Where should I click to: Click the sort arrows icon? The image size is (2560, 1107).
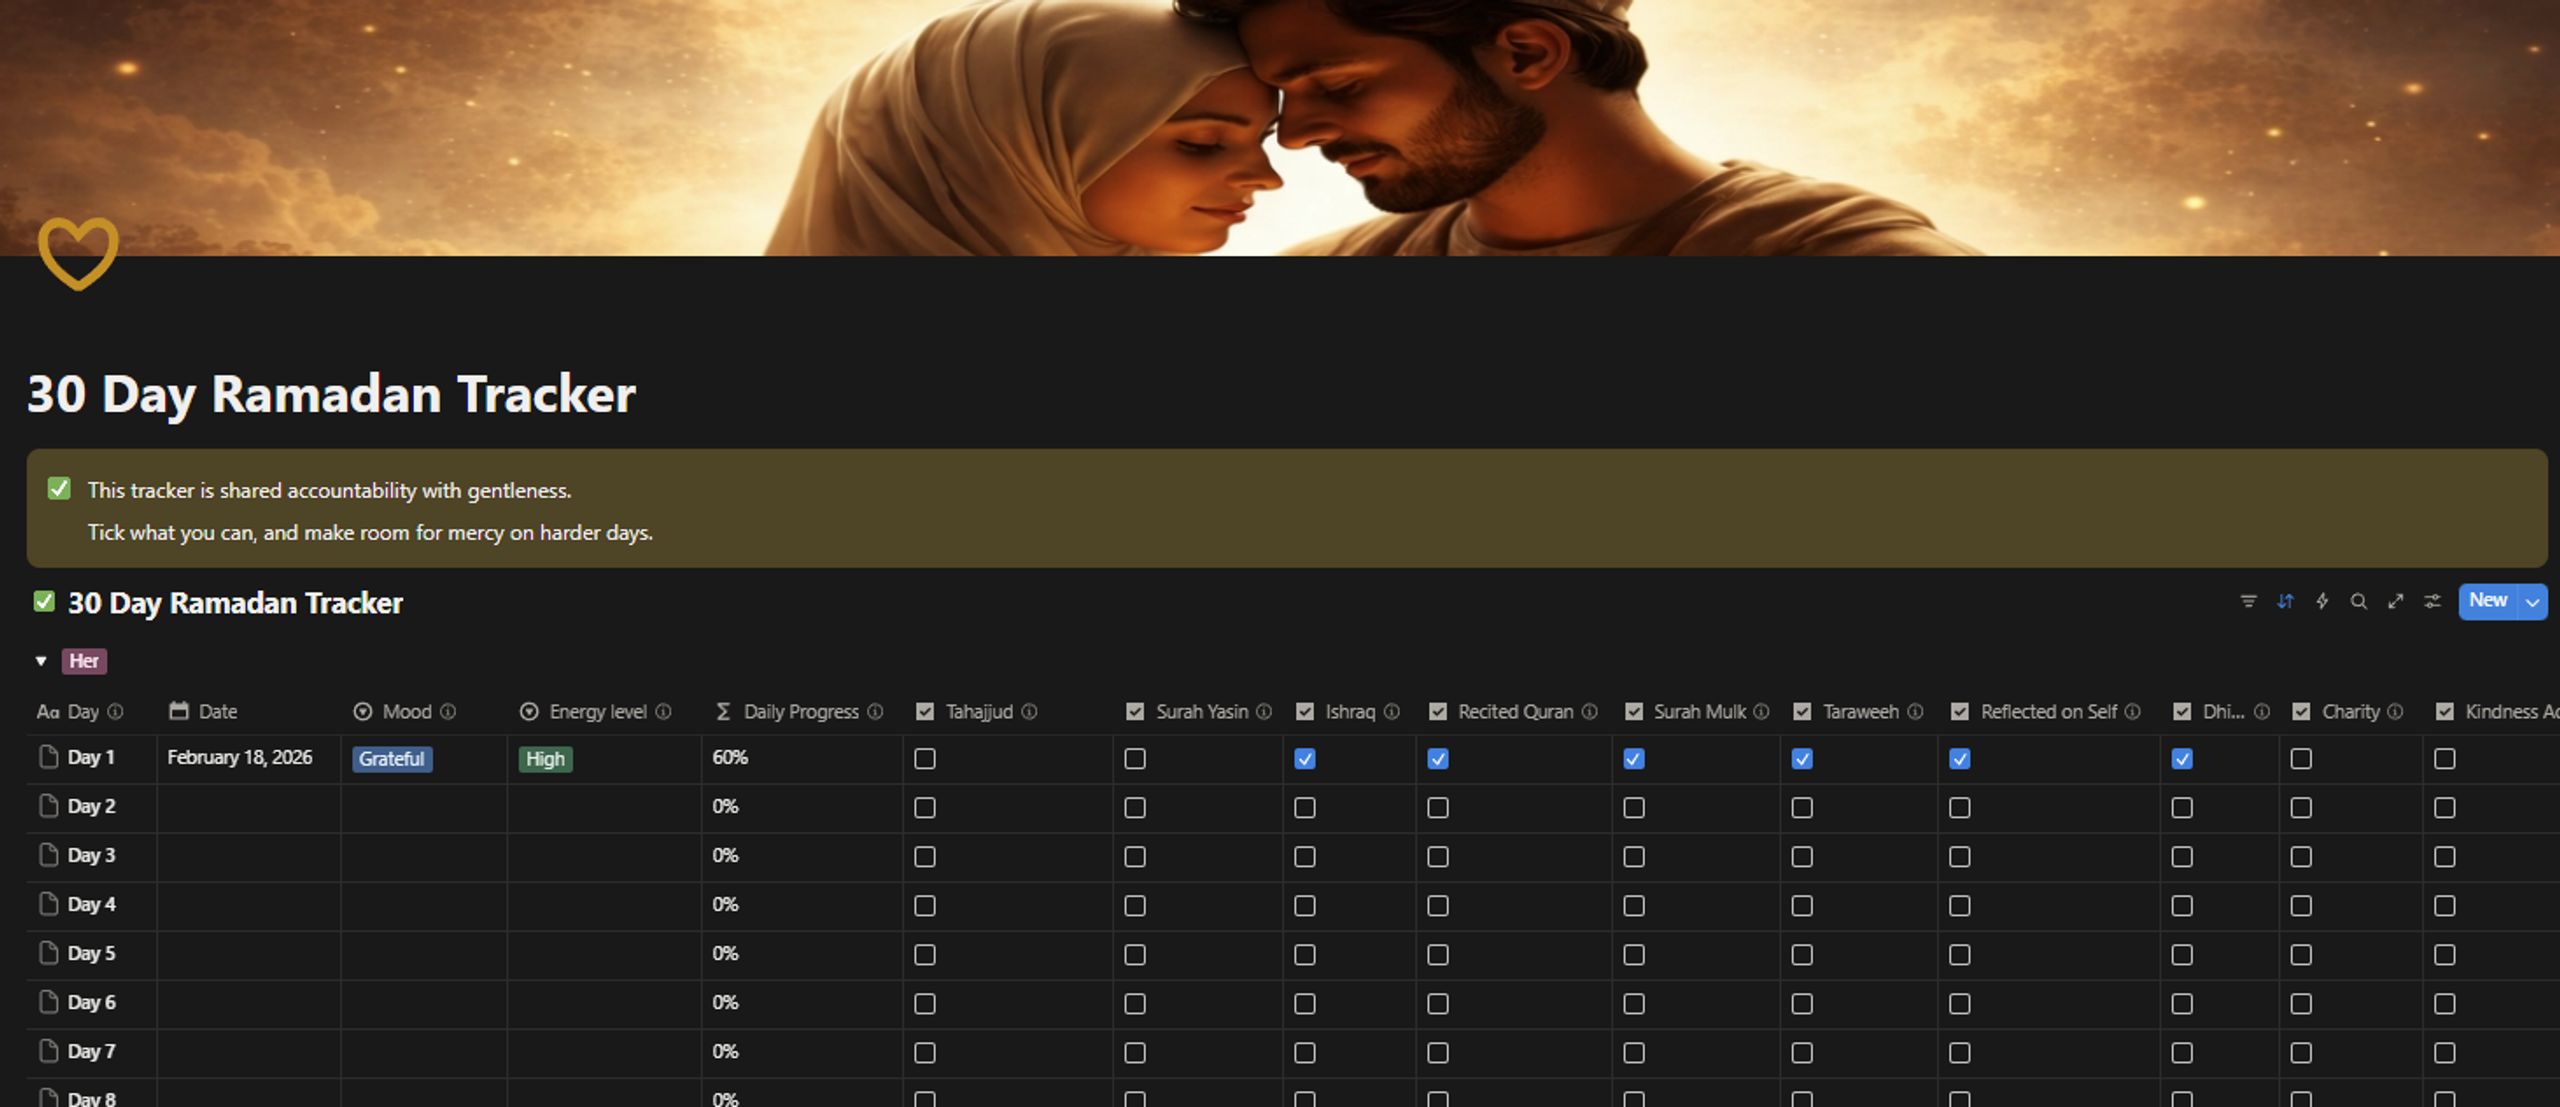pos(2285,601)
